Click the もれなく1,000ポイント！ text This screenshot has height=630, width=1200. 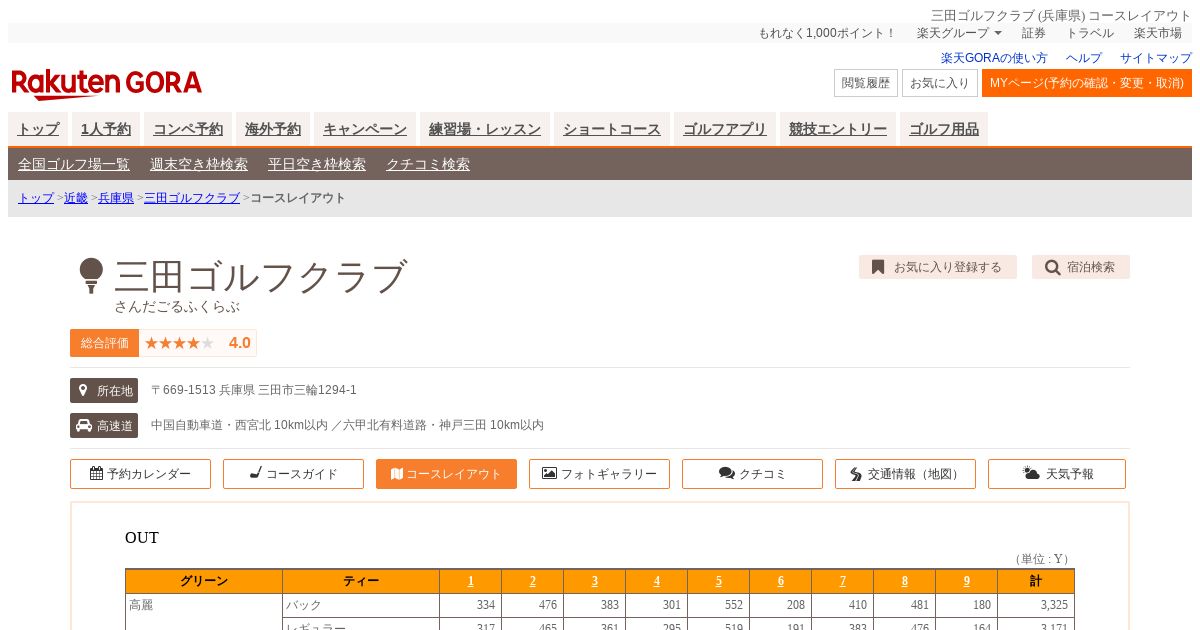(828, 33)
